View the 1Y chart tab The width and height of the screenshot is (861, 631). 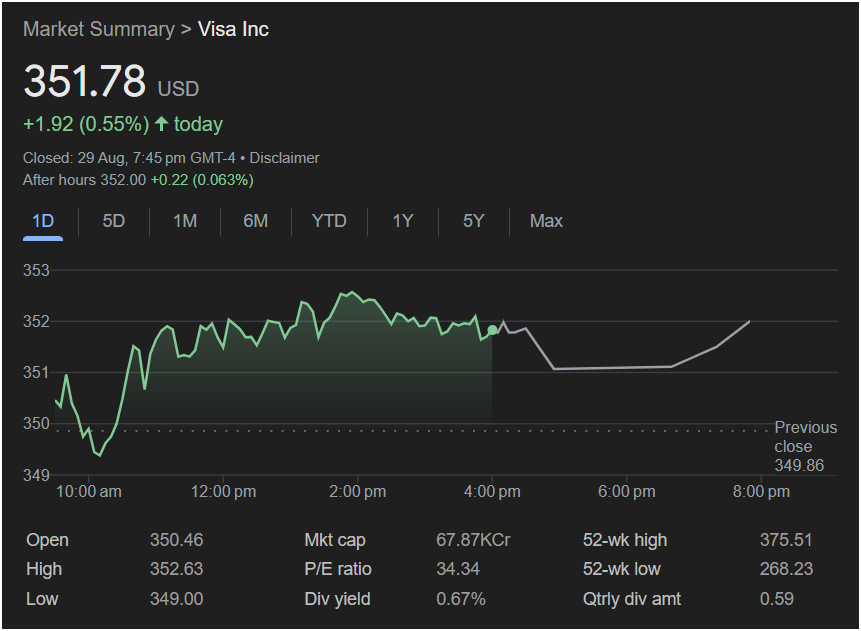(402, 221)
